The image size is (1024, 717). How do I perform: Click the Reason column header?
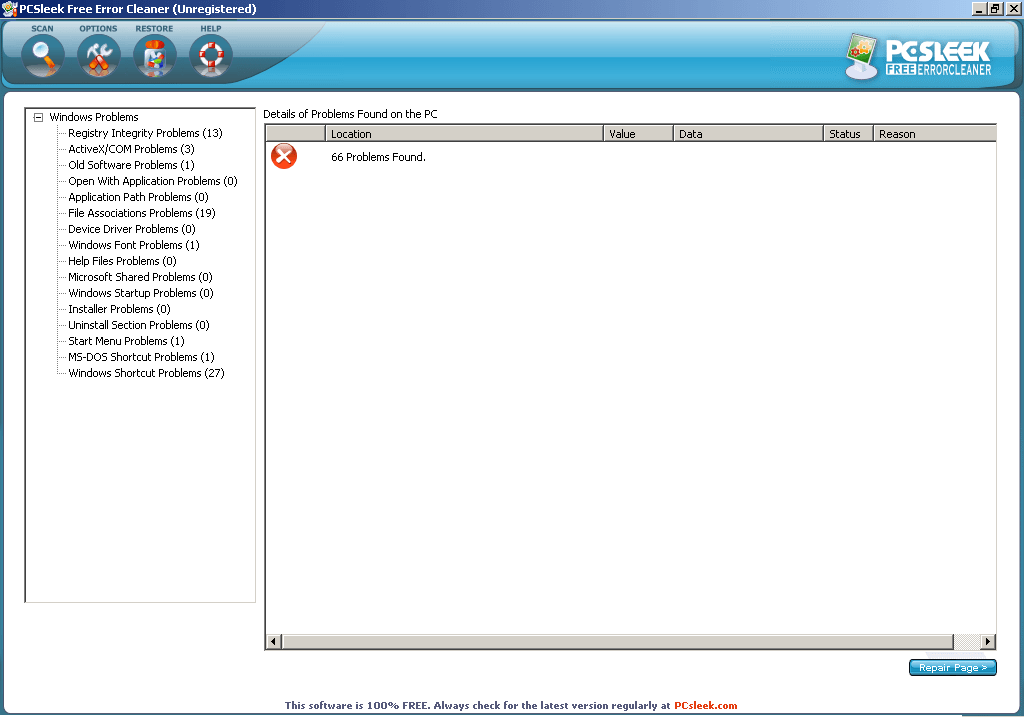click(935, 134)
